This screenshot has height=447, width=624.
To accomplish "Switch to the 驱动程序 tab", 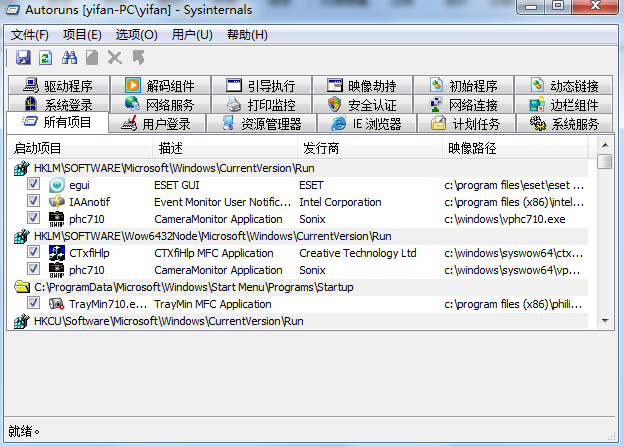I will pyautogui.click(x=58, y=86).
